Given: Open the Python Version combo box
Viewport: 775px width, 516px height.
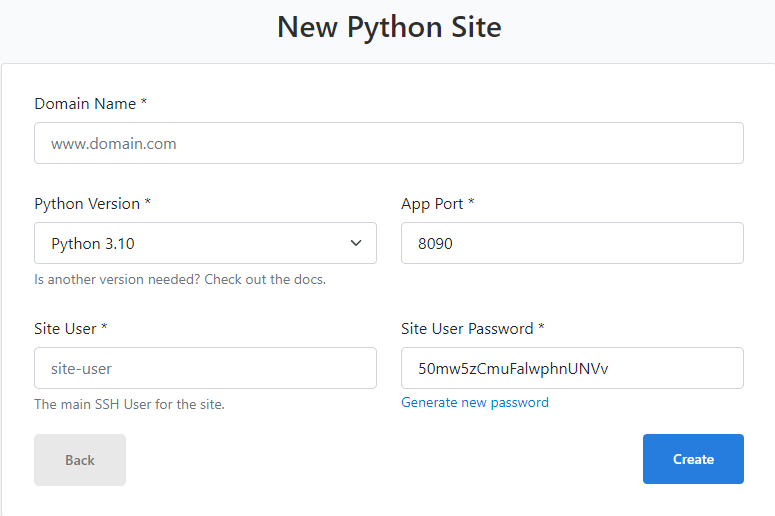Looking at the screenshot, I should pyautogui.click(x=205, y=243).
